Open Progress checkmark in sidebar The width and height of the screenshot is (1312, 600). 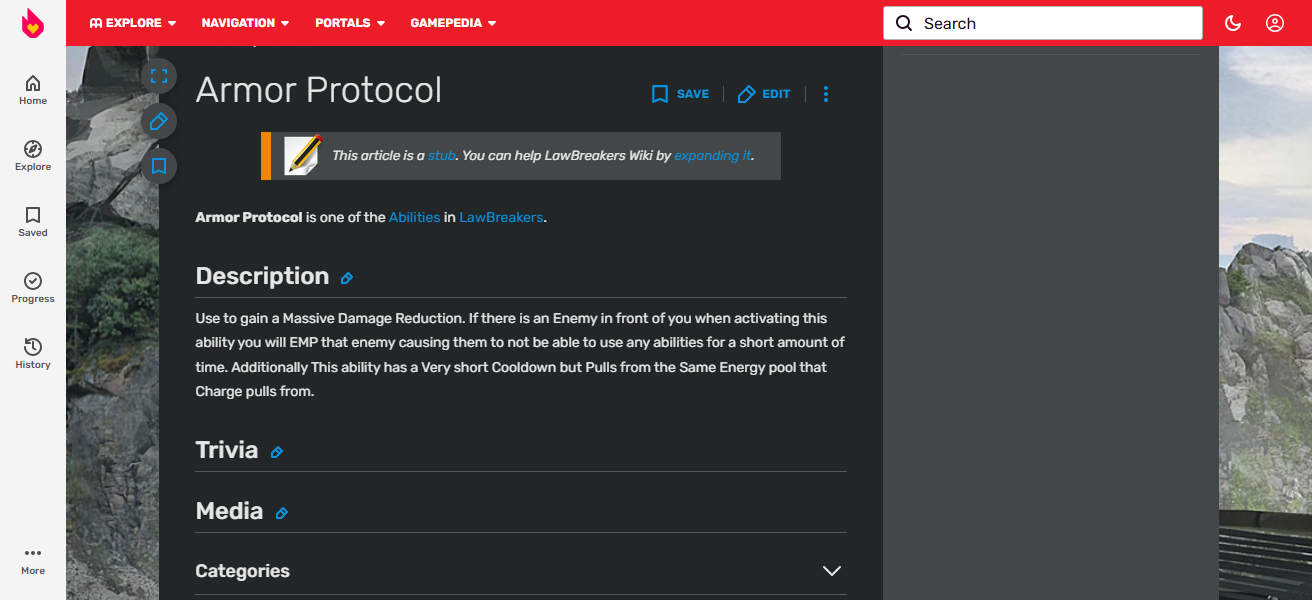point(33,288)
